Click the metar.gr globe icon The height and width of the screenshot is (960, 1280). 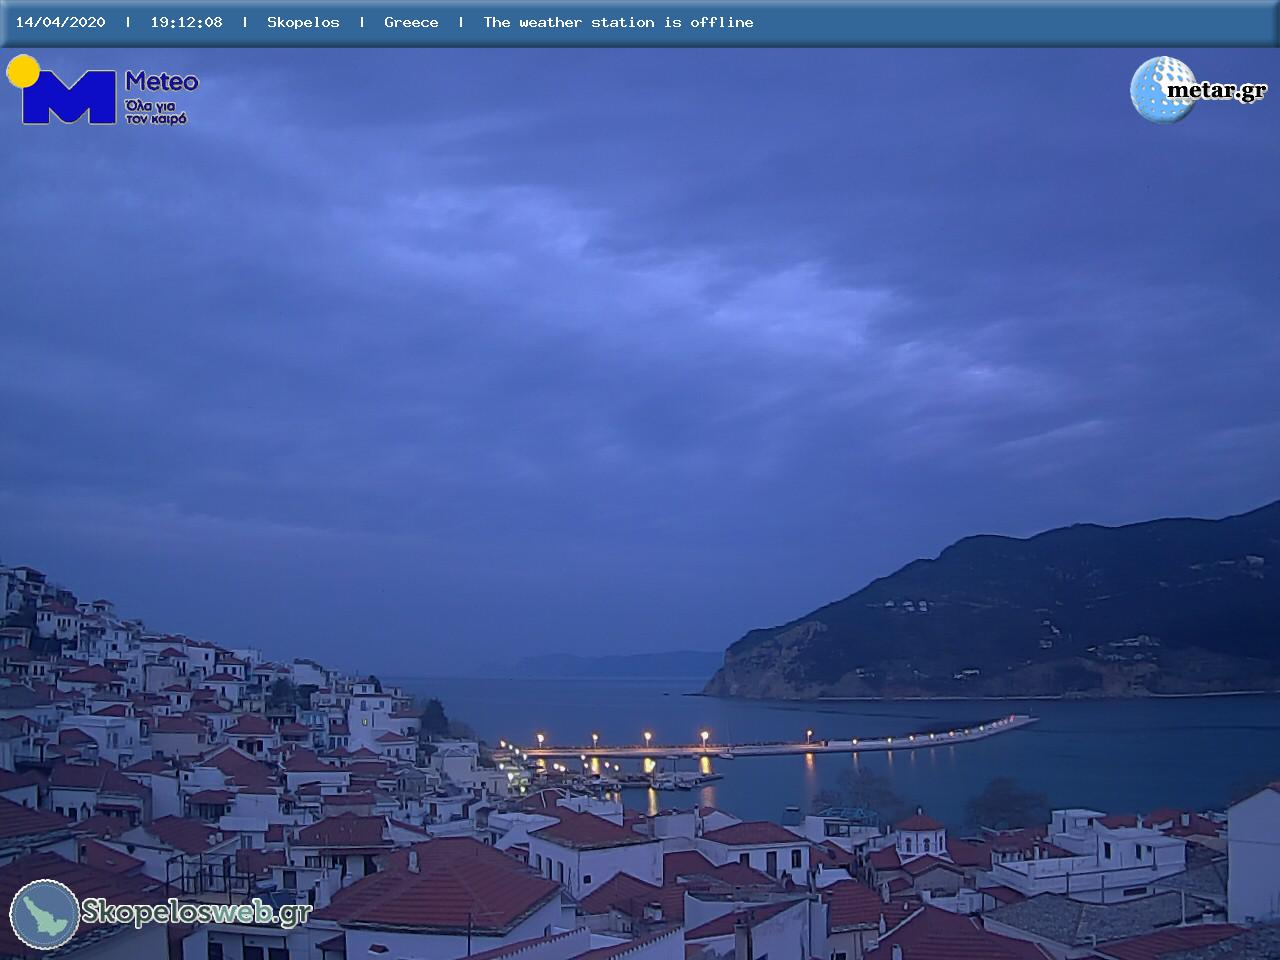(1161, 90)
